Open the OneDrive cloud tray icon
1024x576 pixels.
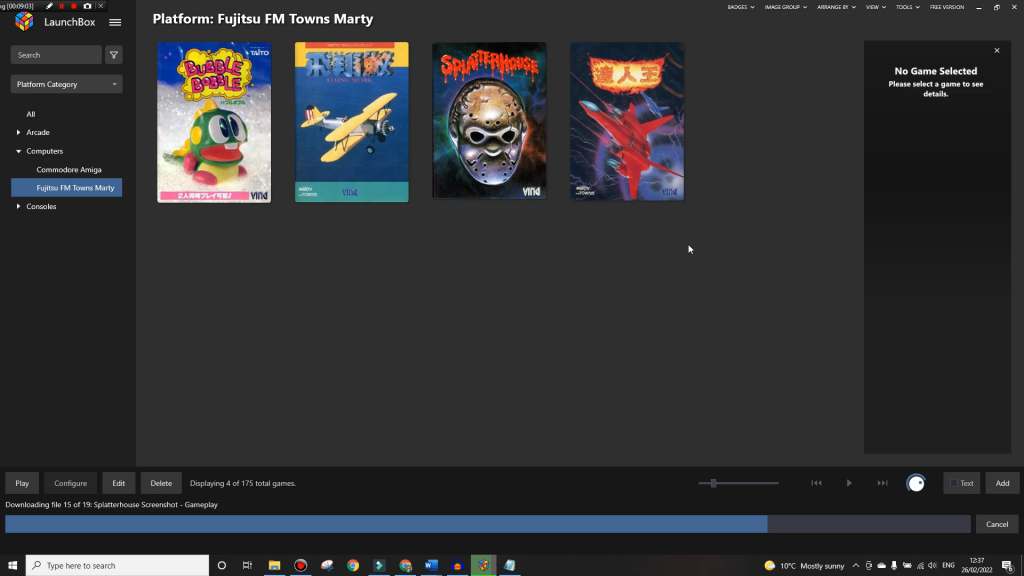click(x=882, y=566)
